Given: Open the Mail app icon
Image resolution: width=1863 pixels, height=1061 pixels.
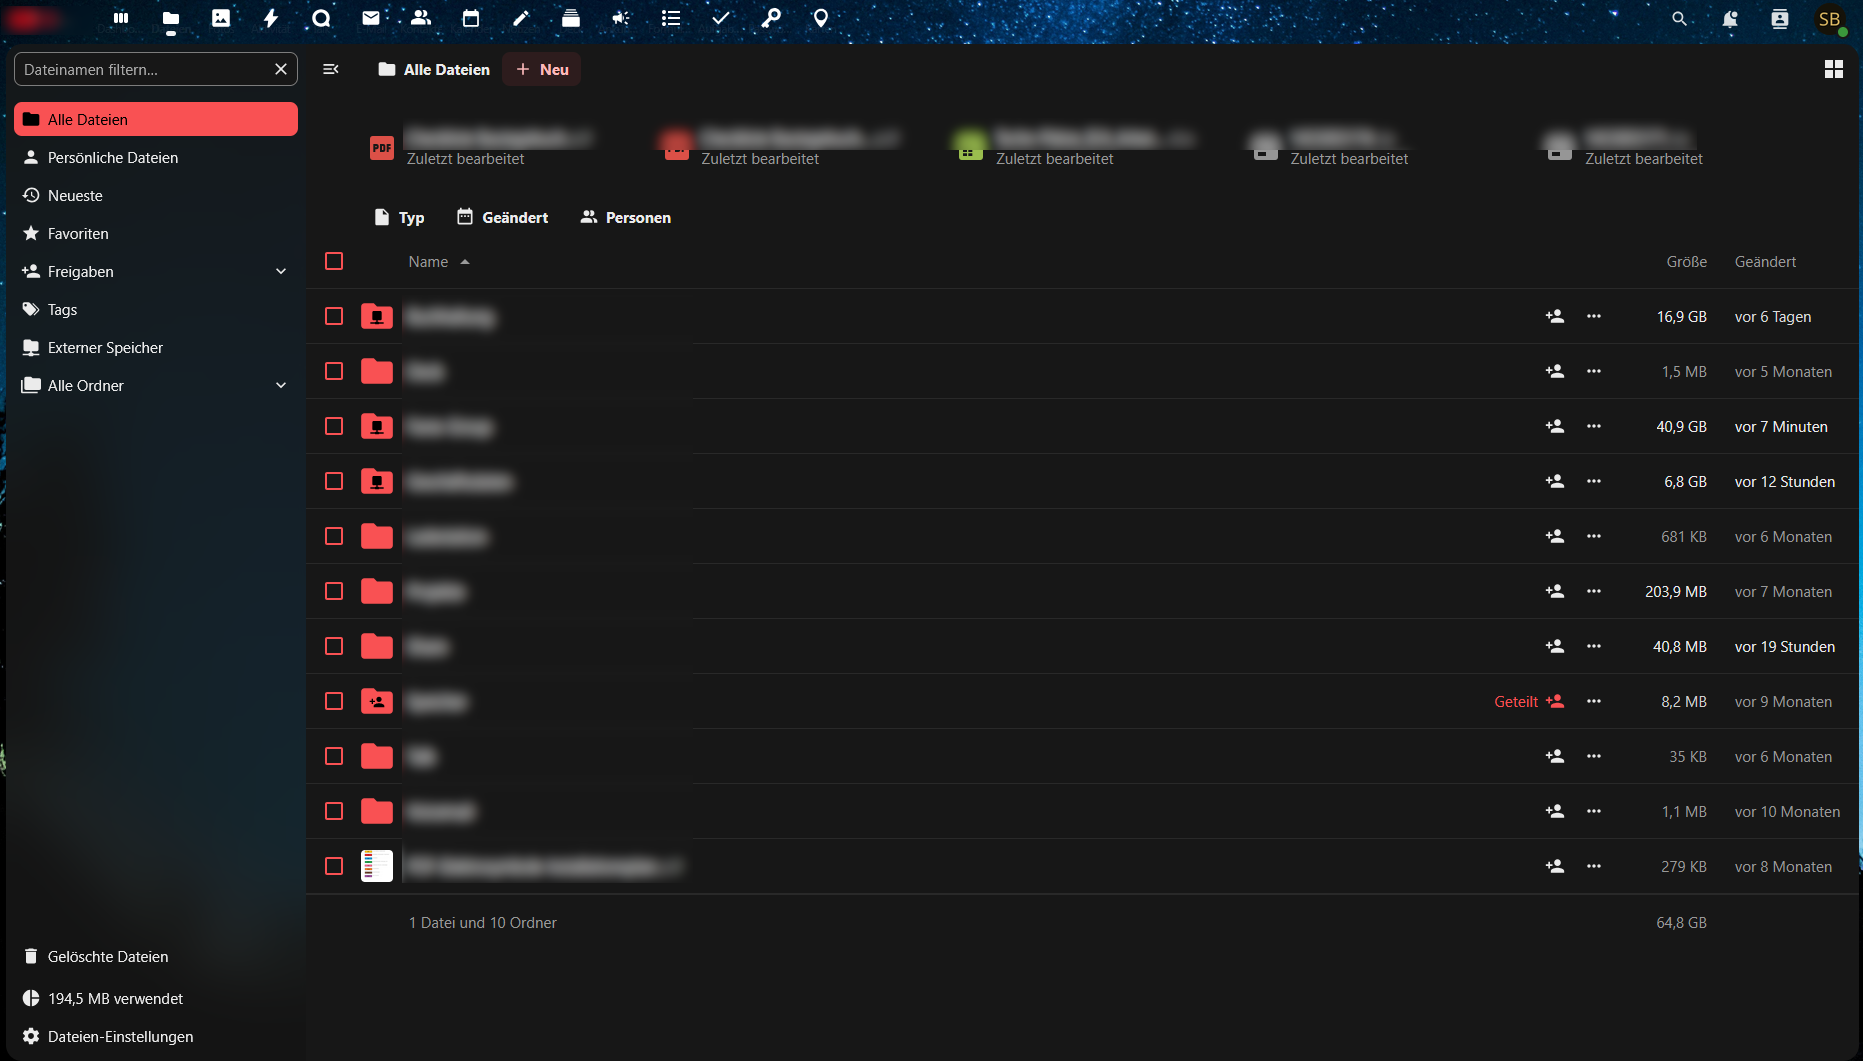Looking at the screenshot, I should click(371, 18).
